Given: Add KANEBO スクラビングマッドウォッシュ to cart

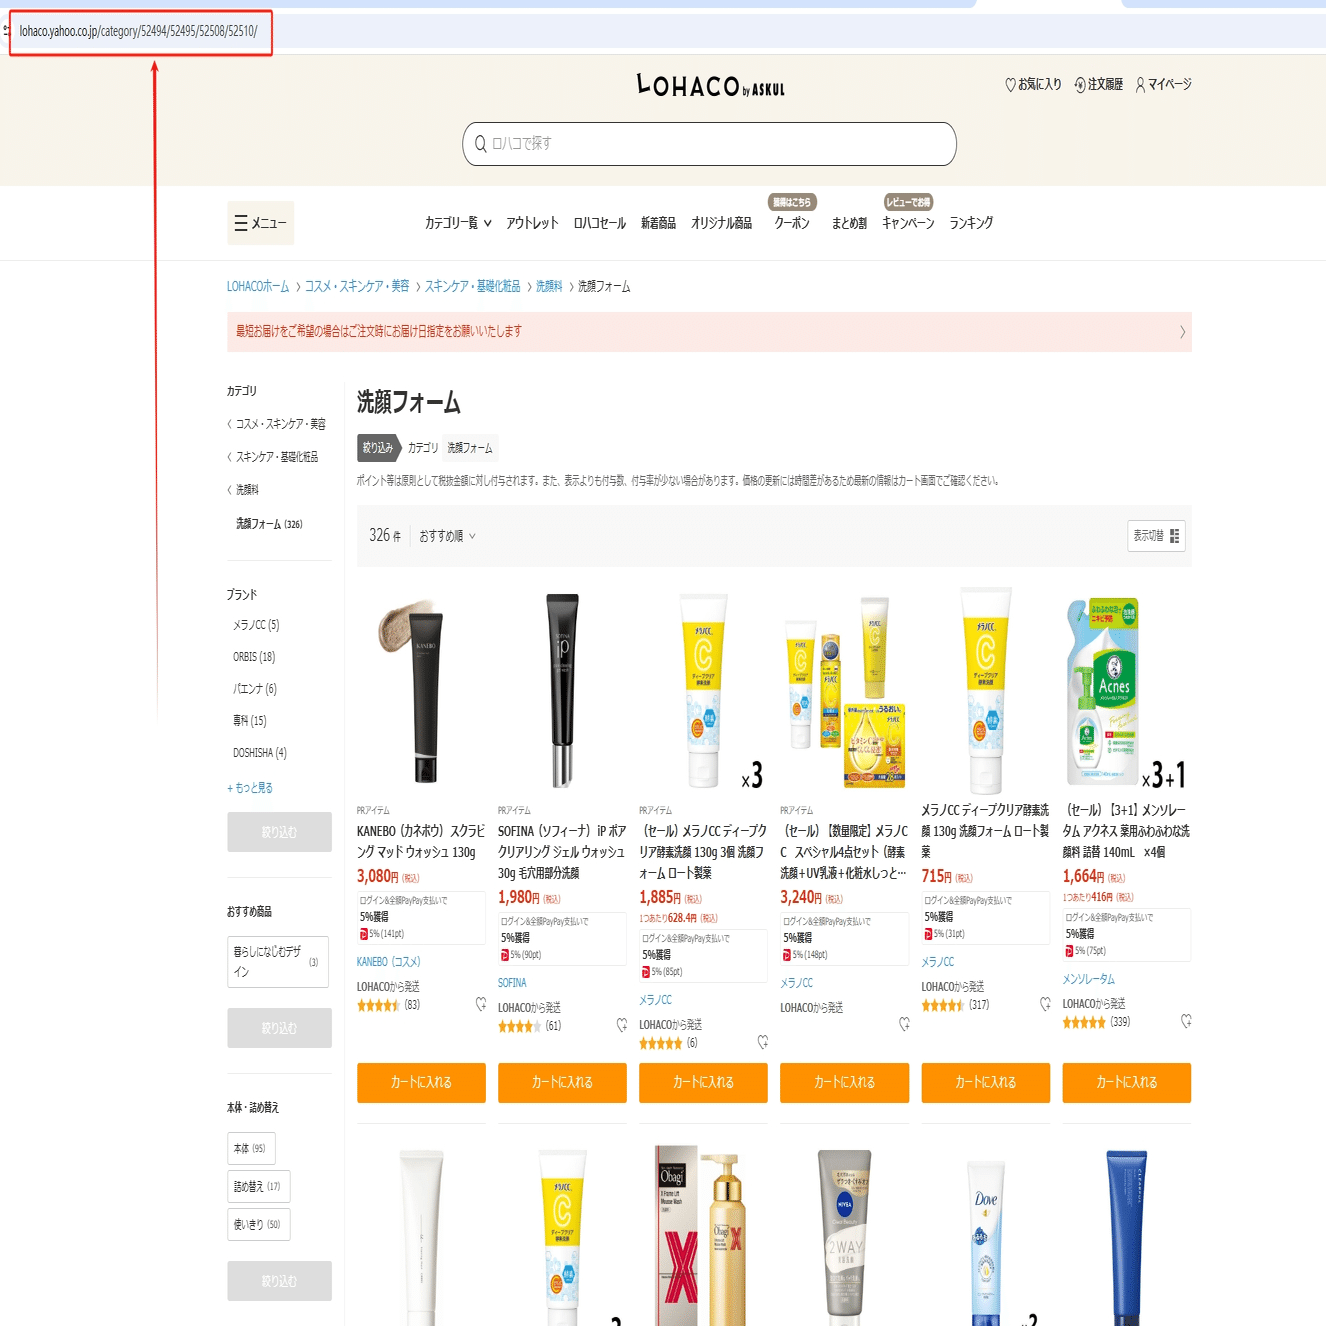Looking at the screenshot, I should 421,1083.
